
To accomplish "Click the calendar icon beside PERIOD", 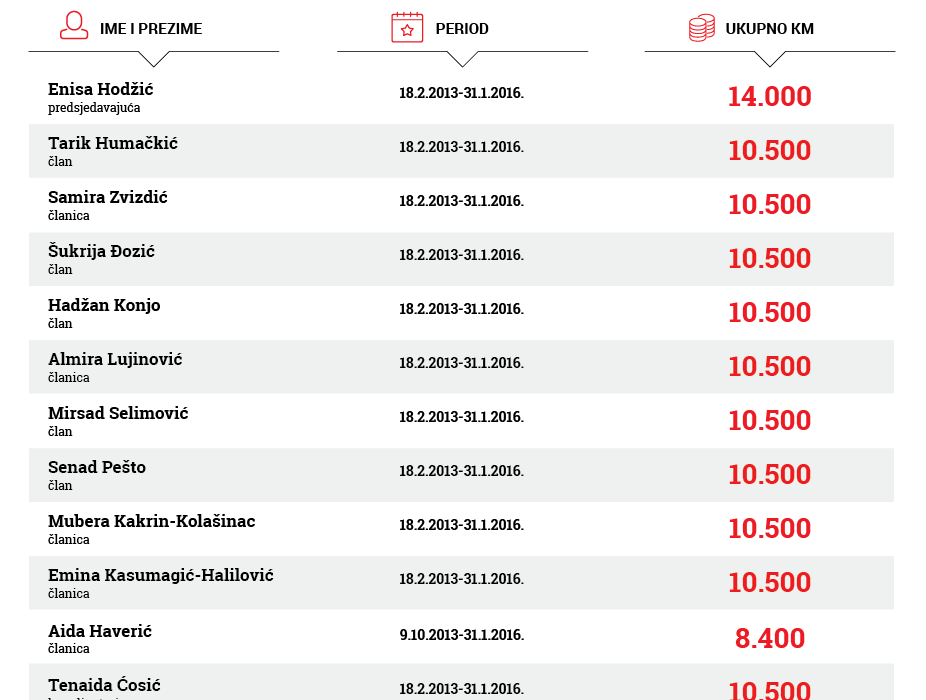I will tap(406, 27).
